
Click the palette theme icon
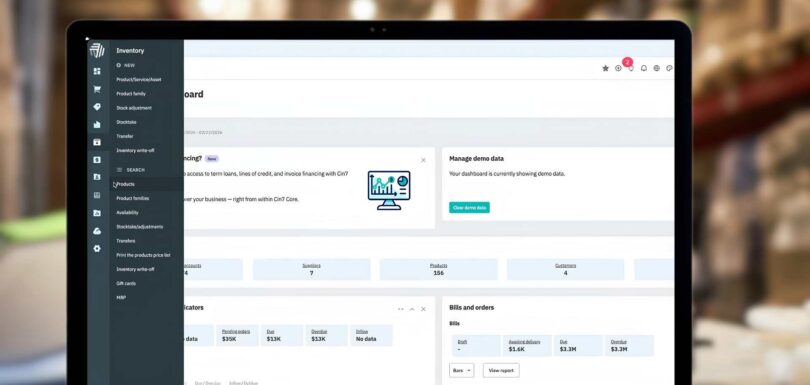click(x=669, y=68)
